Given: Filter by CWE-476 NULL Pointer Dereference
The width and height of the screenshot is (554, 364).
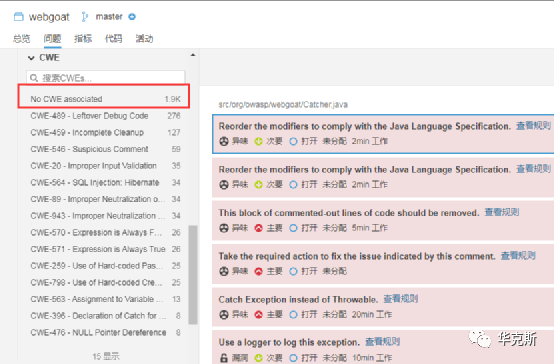Looking at the screenshot, I should coord(105,333).
